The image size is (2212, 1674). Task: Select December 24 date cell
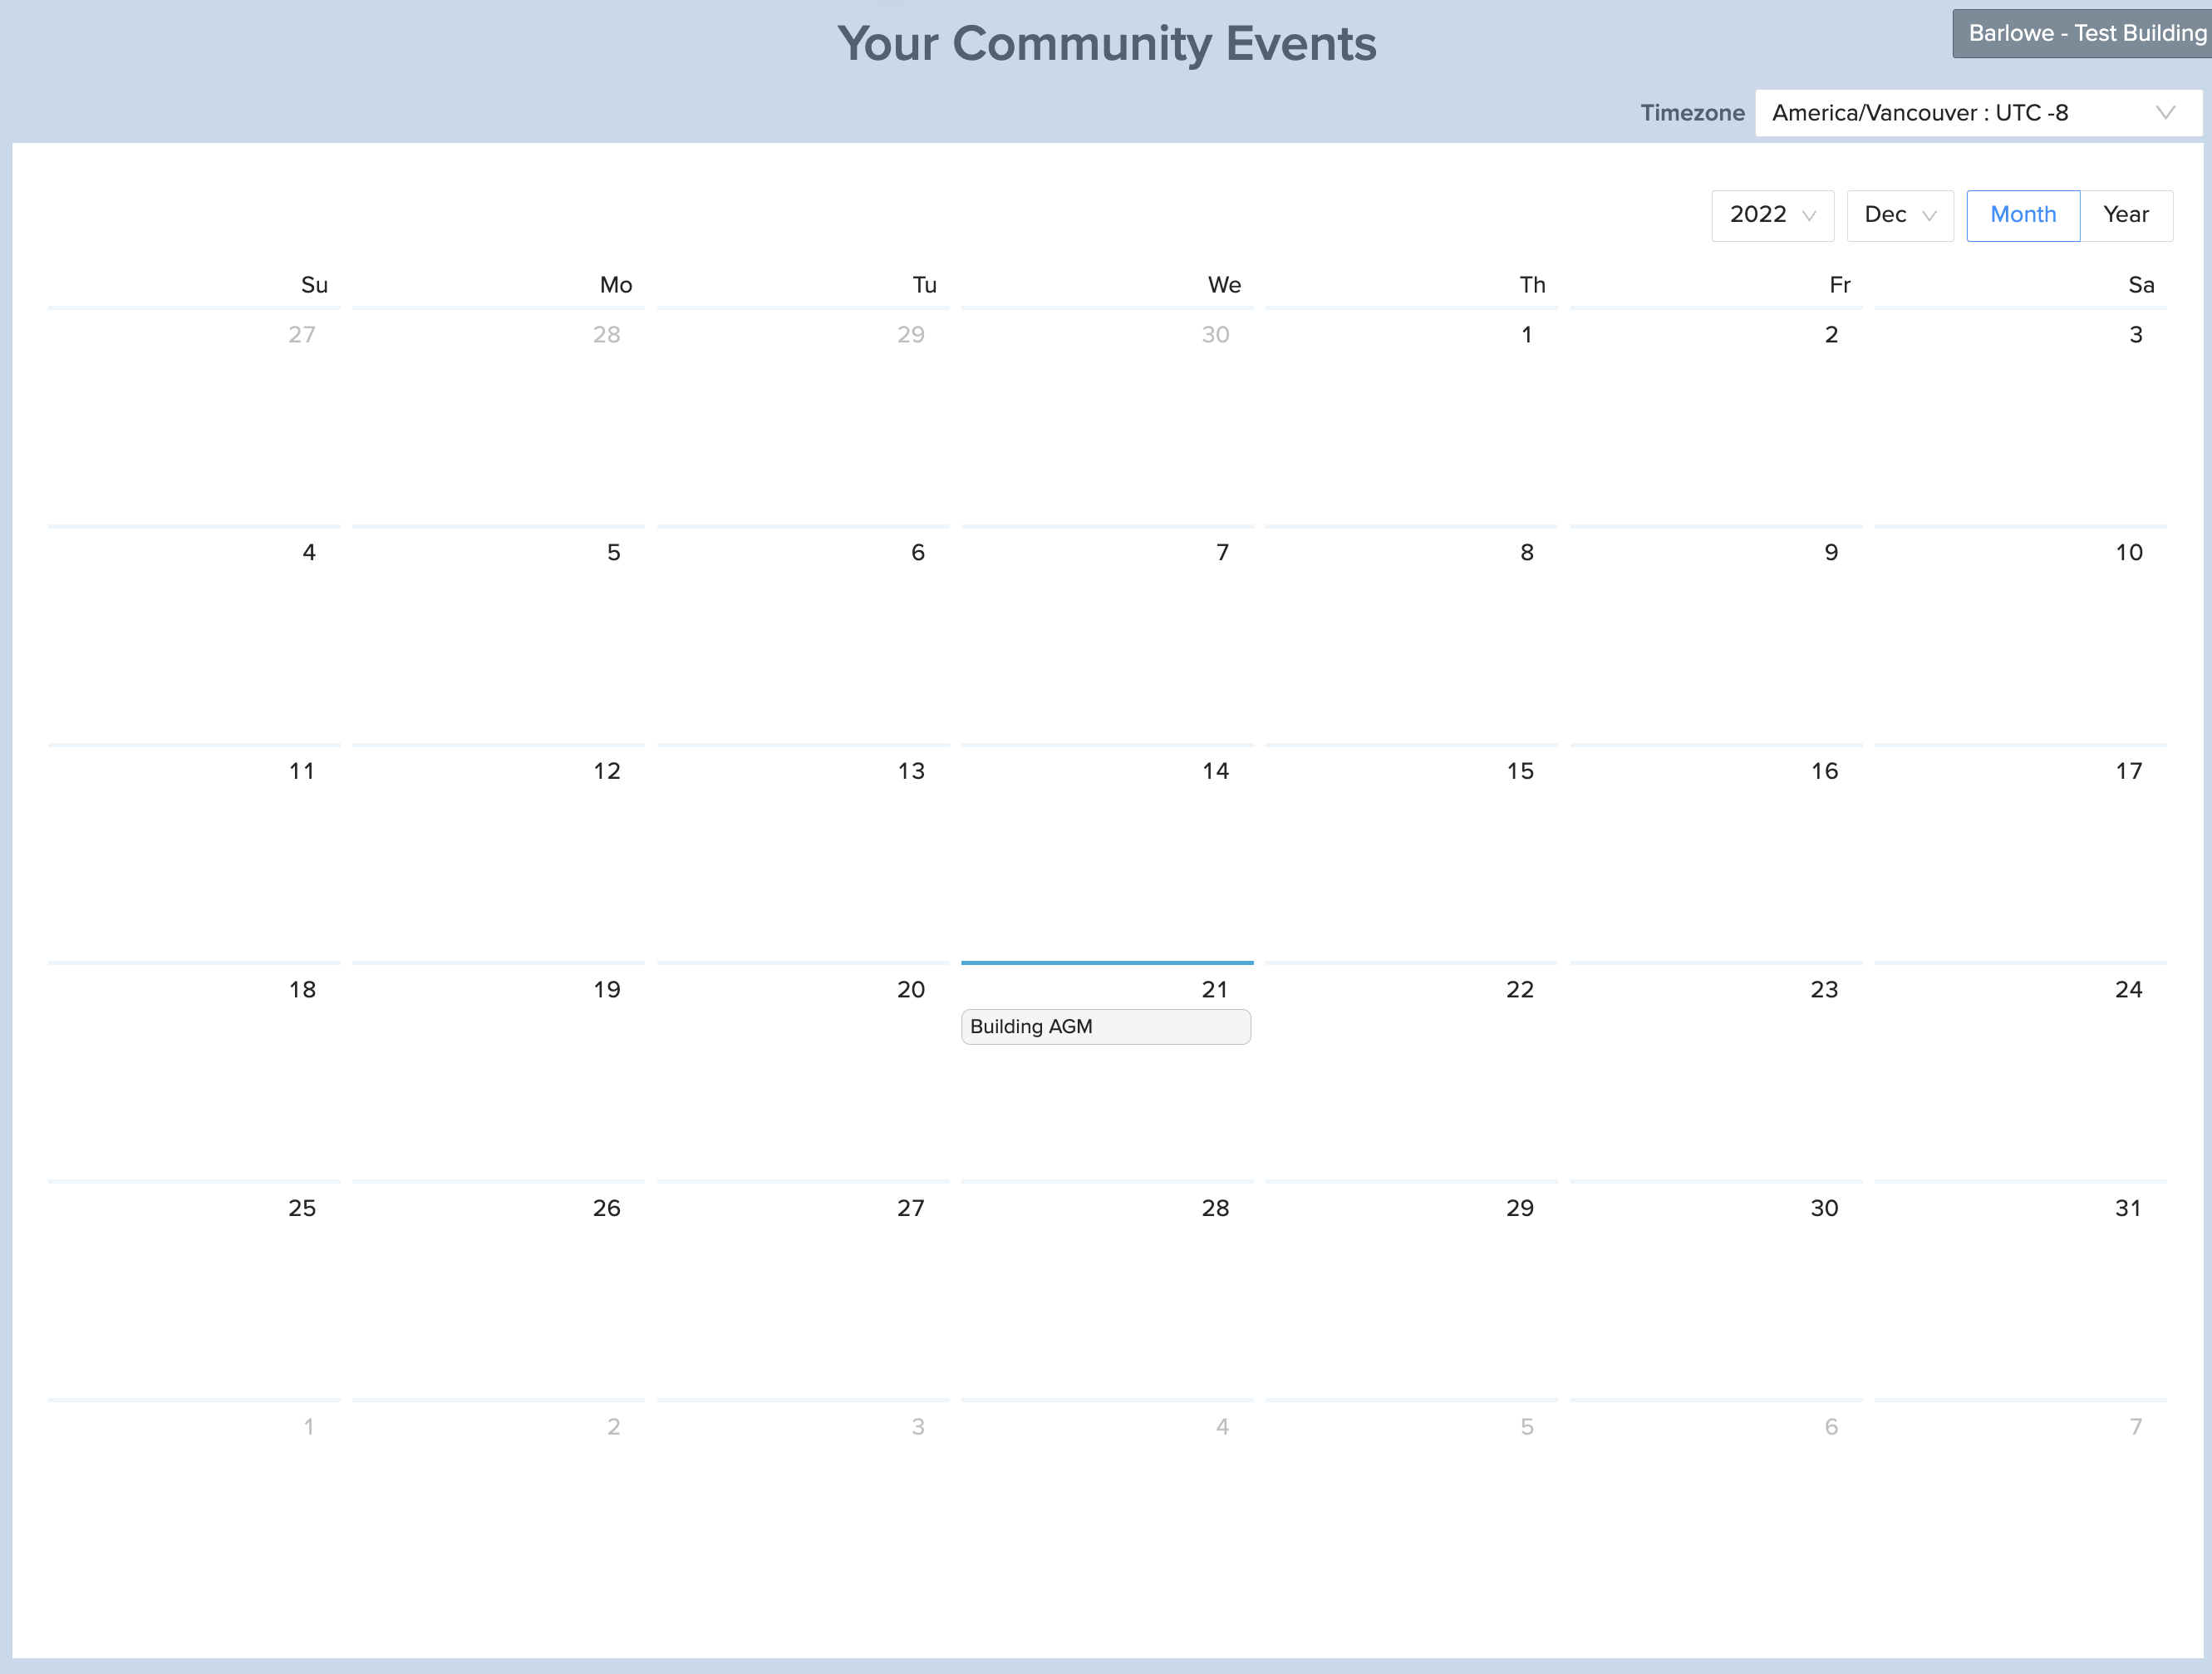2020,1070
